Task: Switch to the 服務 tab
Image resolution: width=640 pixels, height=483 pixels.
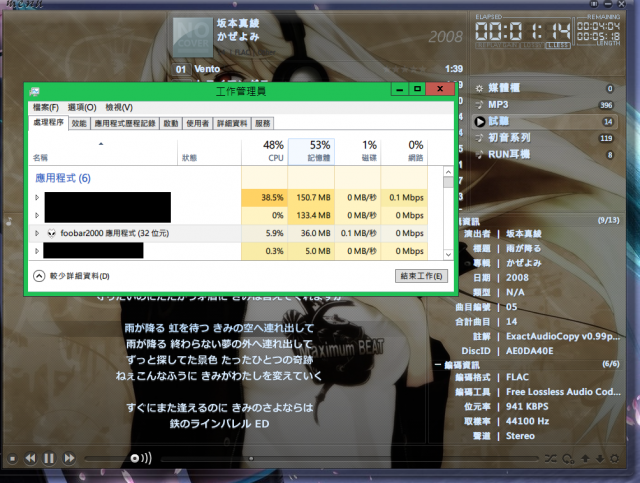Action: pos(262,123)
